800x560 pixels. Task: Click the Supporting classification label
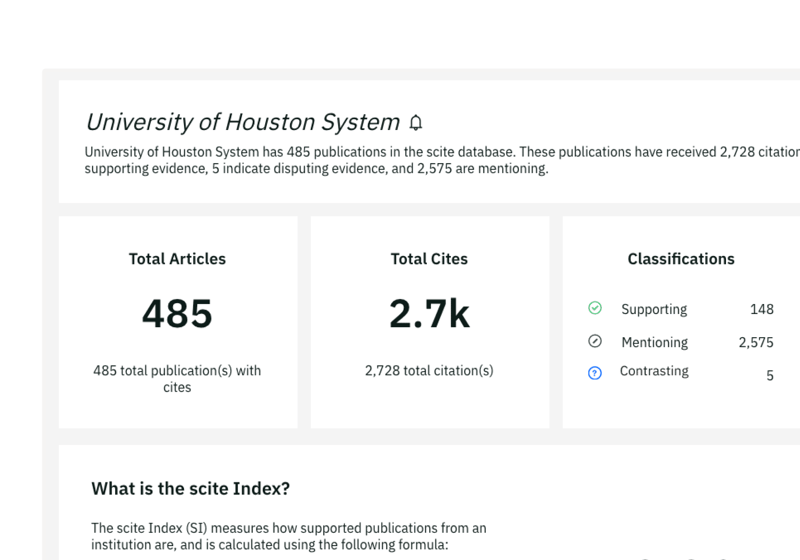tap(654, 309)
